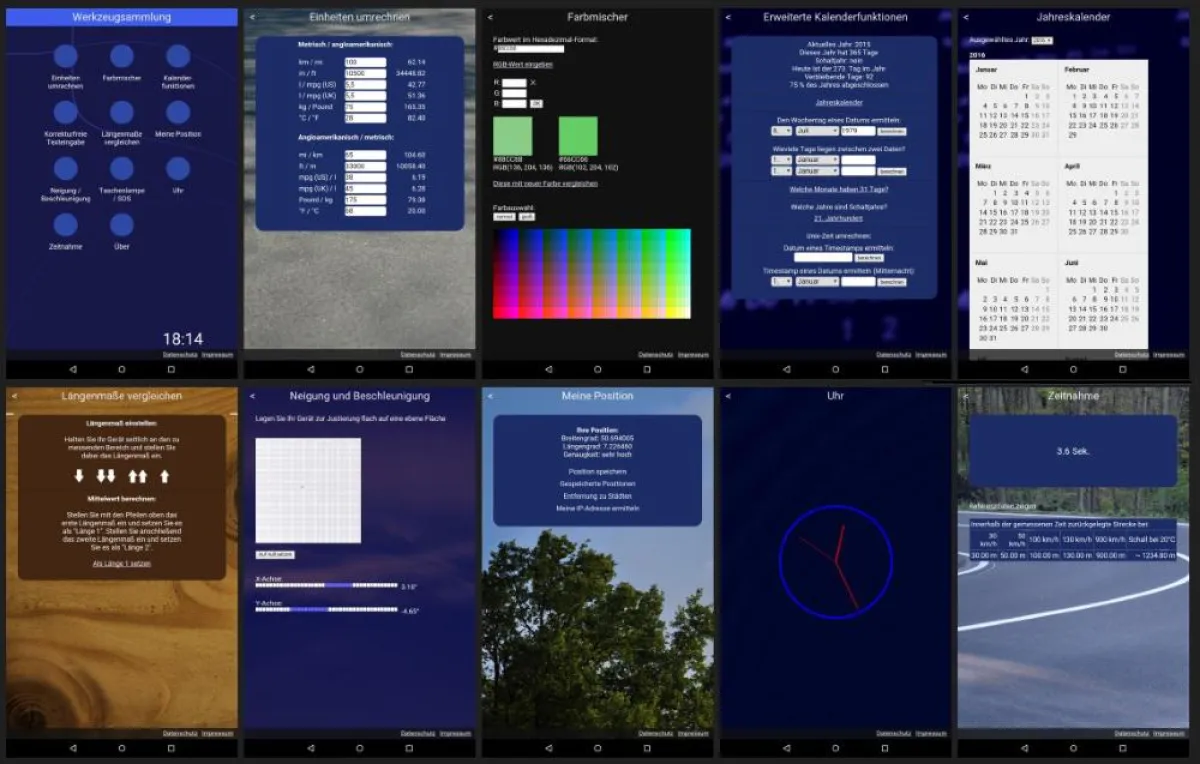Activate the normal Farbauswahl mode
Viewport: 1200px width, 764px height.
(x=504, y=216)
